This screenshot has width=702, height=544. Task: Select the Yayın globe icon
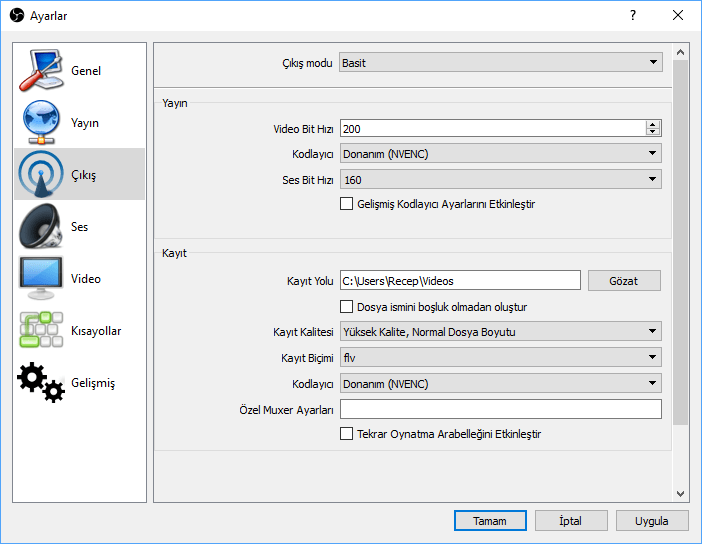42,123
